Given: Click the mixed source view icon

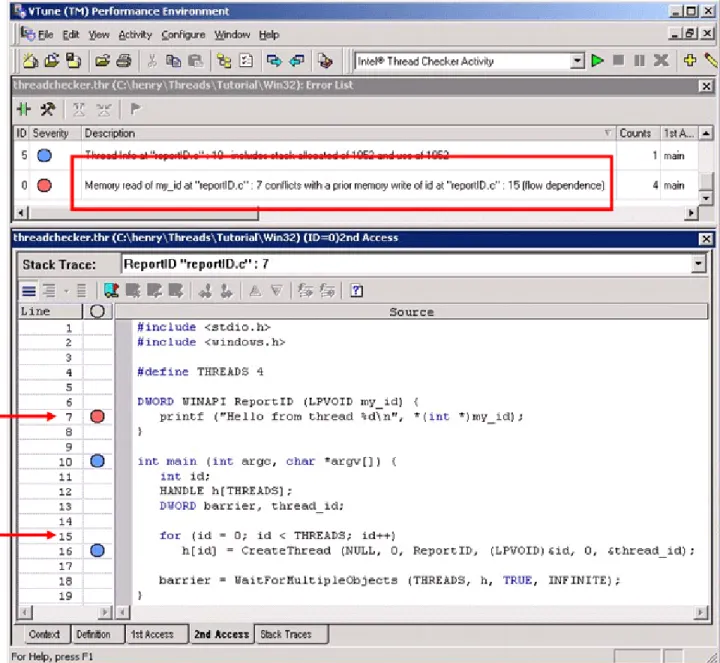Looking at the screenshot, I should (49, 291).
